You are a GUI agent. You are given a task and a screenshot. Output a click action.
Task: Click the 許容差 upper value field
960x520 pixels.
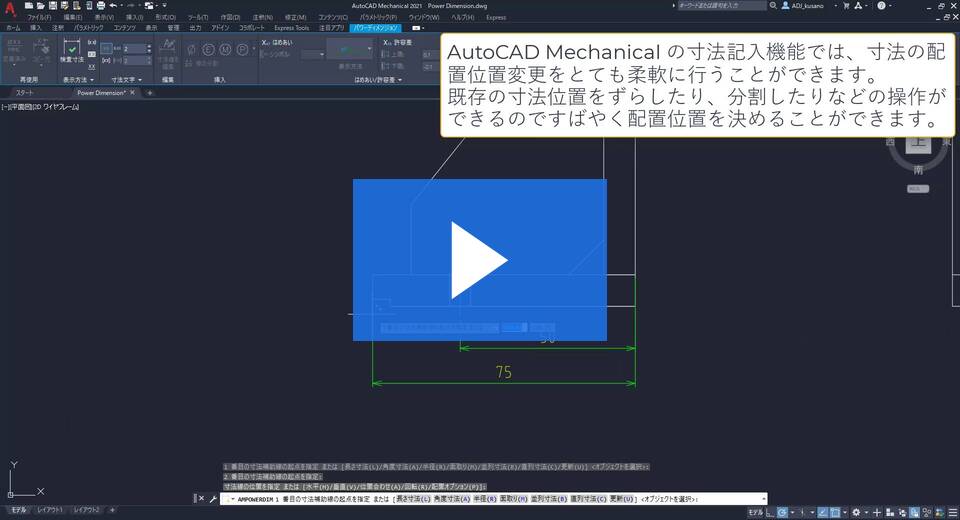pyautogui.click(x=430, y=55)
